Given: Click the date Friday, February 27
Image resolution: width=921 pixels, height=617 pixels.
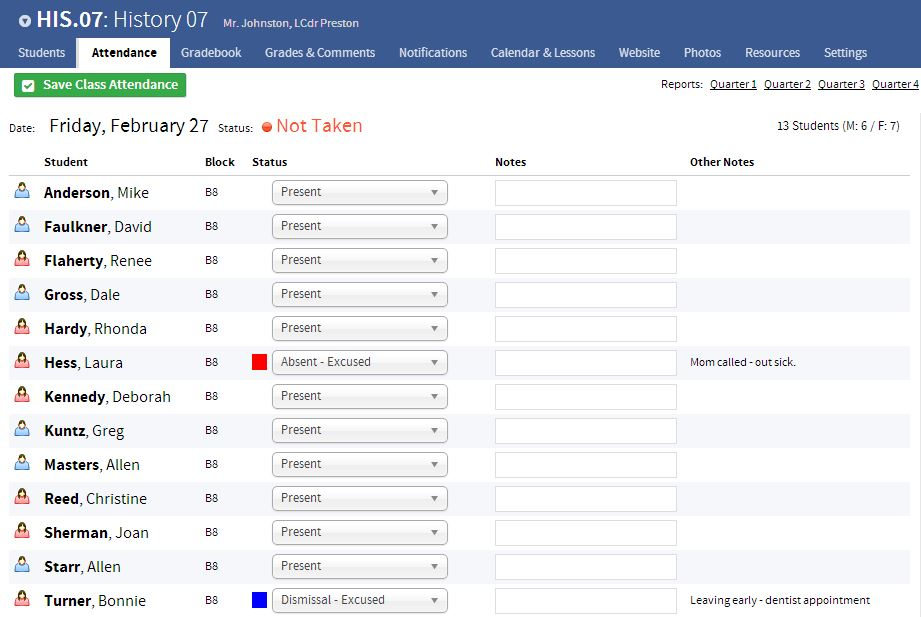Looking at the screenshot, I should pyautogui.click(x=129, y=126).
